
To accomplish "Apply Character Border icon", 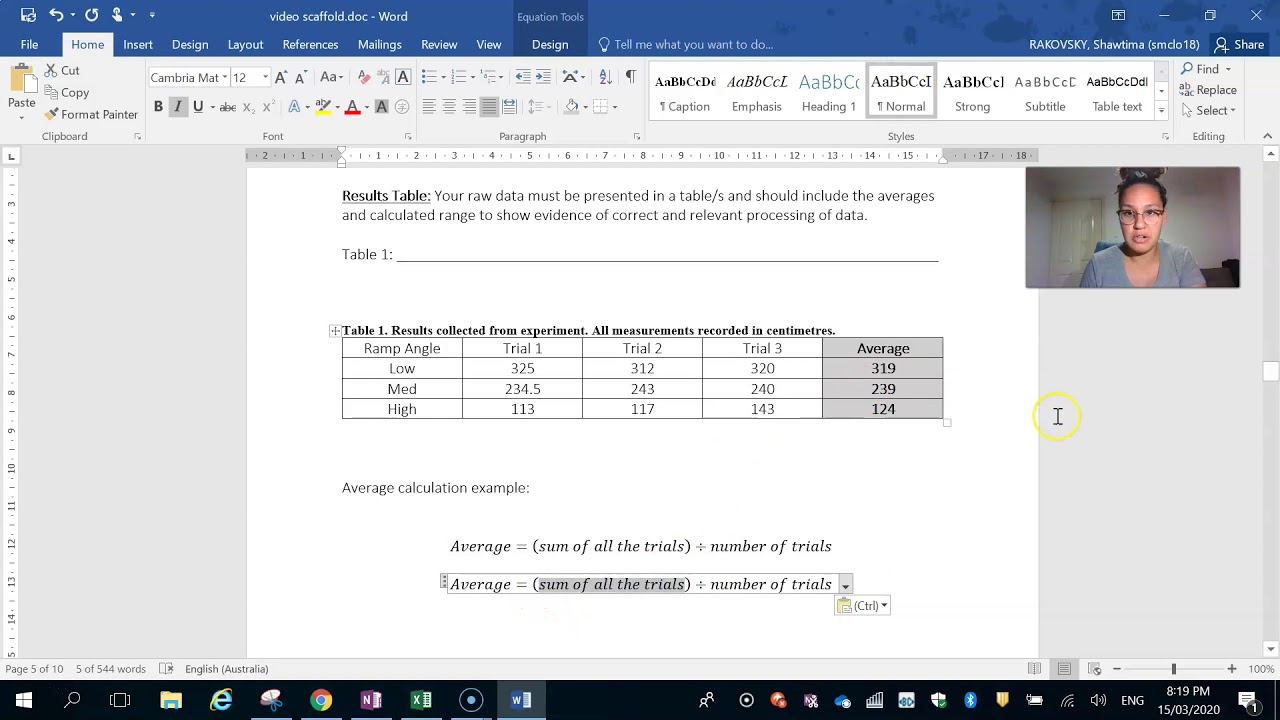I will pyautogui.click(x=403, y=77).
